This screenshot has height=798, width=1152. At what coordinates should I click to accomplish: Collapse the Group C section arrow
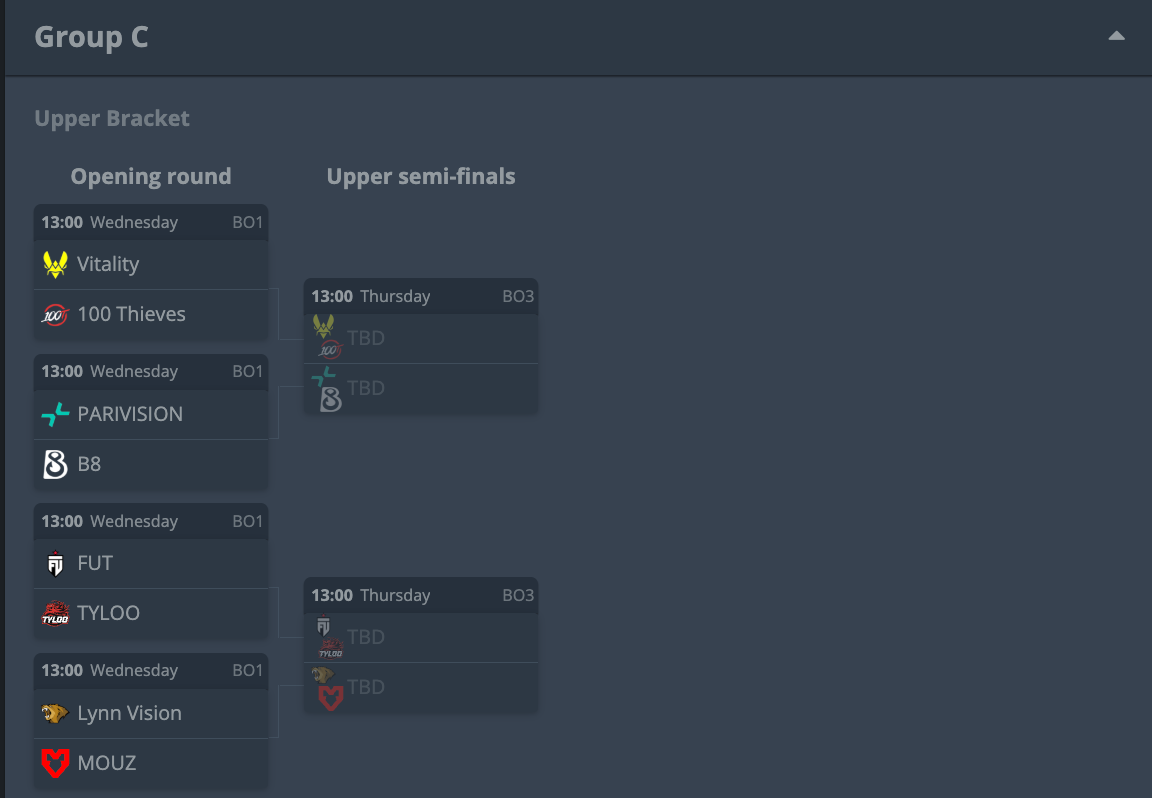1116,36
